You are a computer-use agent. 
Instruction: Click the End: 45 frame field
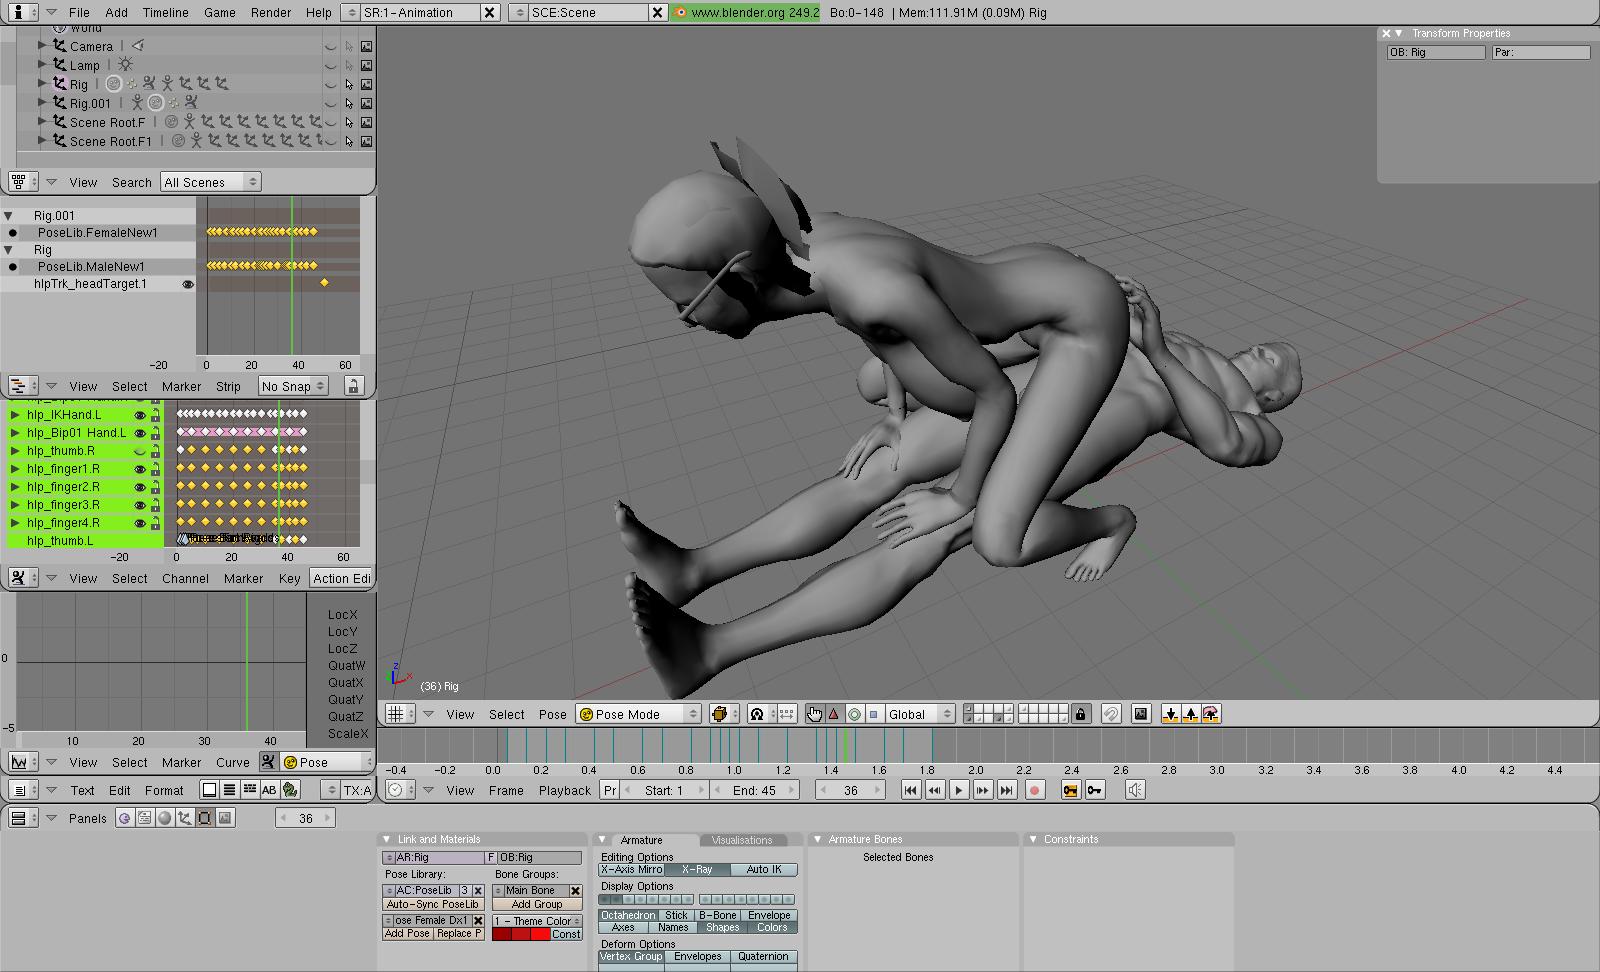(x=754, y=790)
